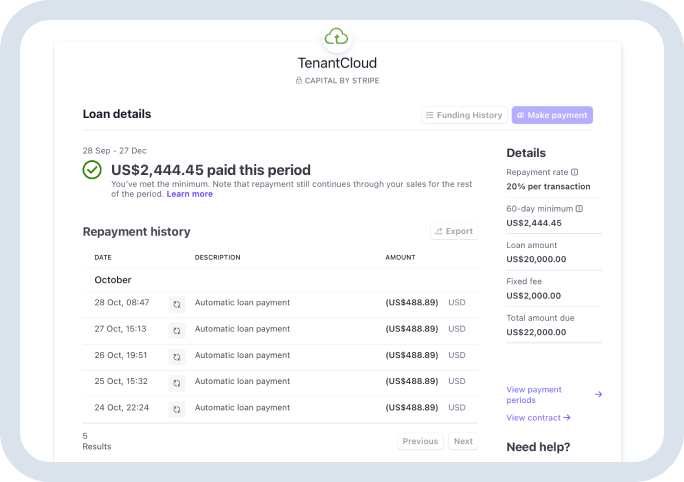The width and height of the screenshot is (684, 482).
Task: Click info icon beside Repayment rate
Action: click(x=575, y=172)
